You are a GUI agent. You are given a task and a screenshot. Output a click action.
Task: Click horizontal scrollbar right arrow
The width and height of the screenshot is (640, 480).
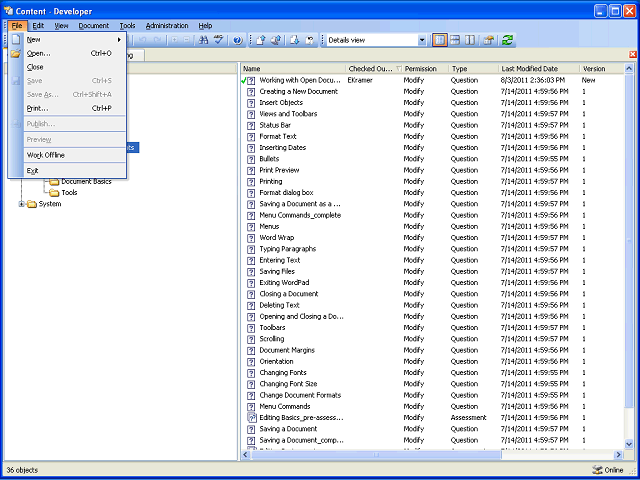click(619, 455)
